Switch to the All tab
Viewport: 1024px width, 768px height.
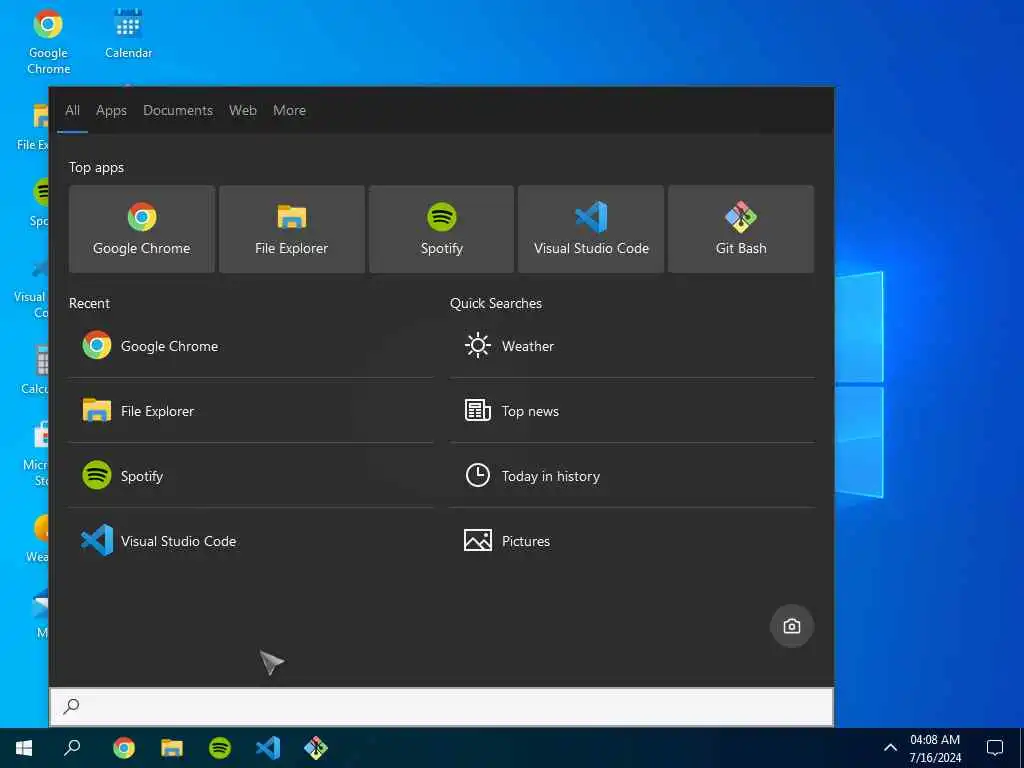(x=72, y=110)
